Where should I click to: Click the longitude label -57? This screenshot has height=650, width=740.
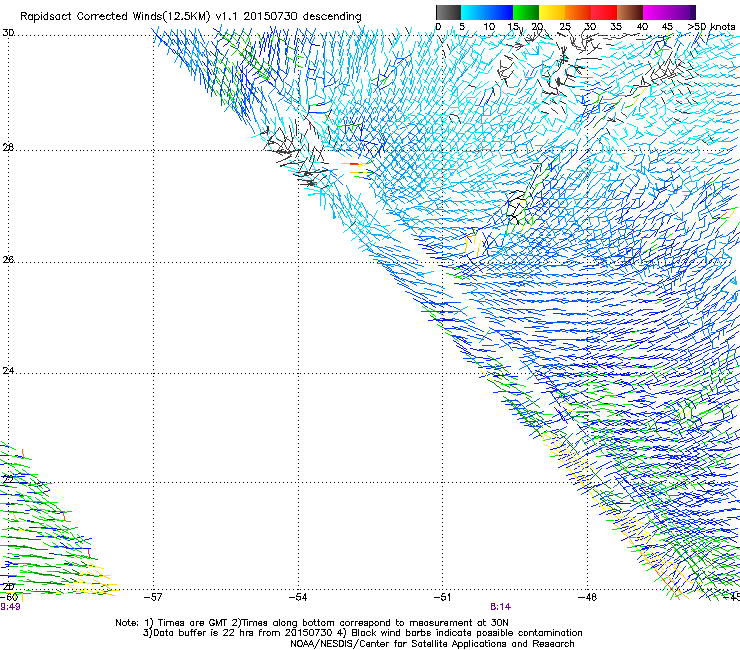coord(153,597)
